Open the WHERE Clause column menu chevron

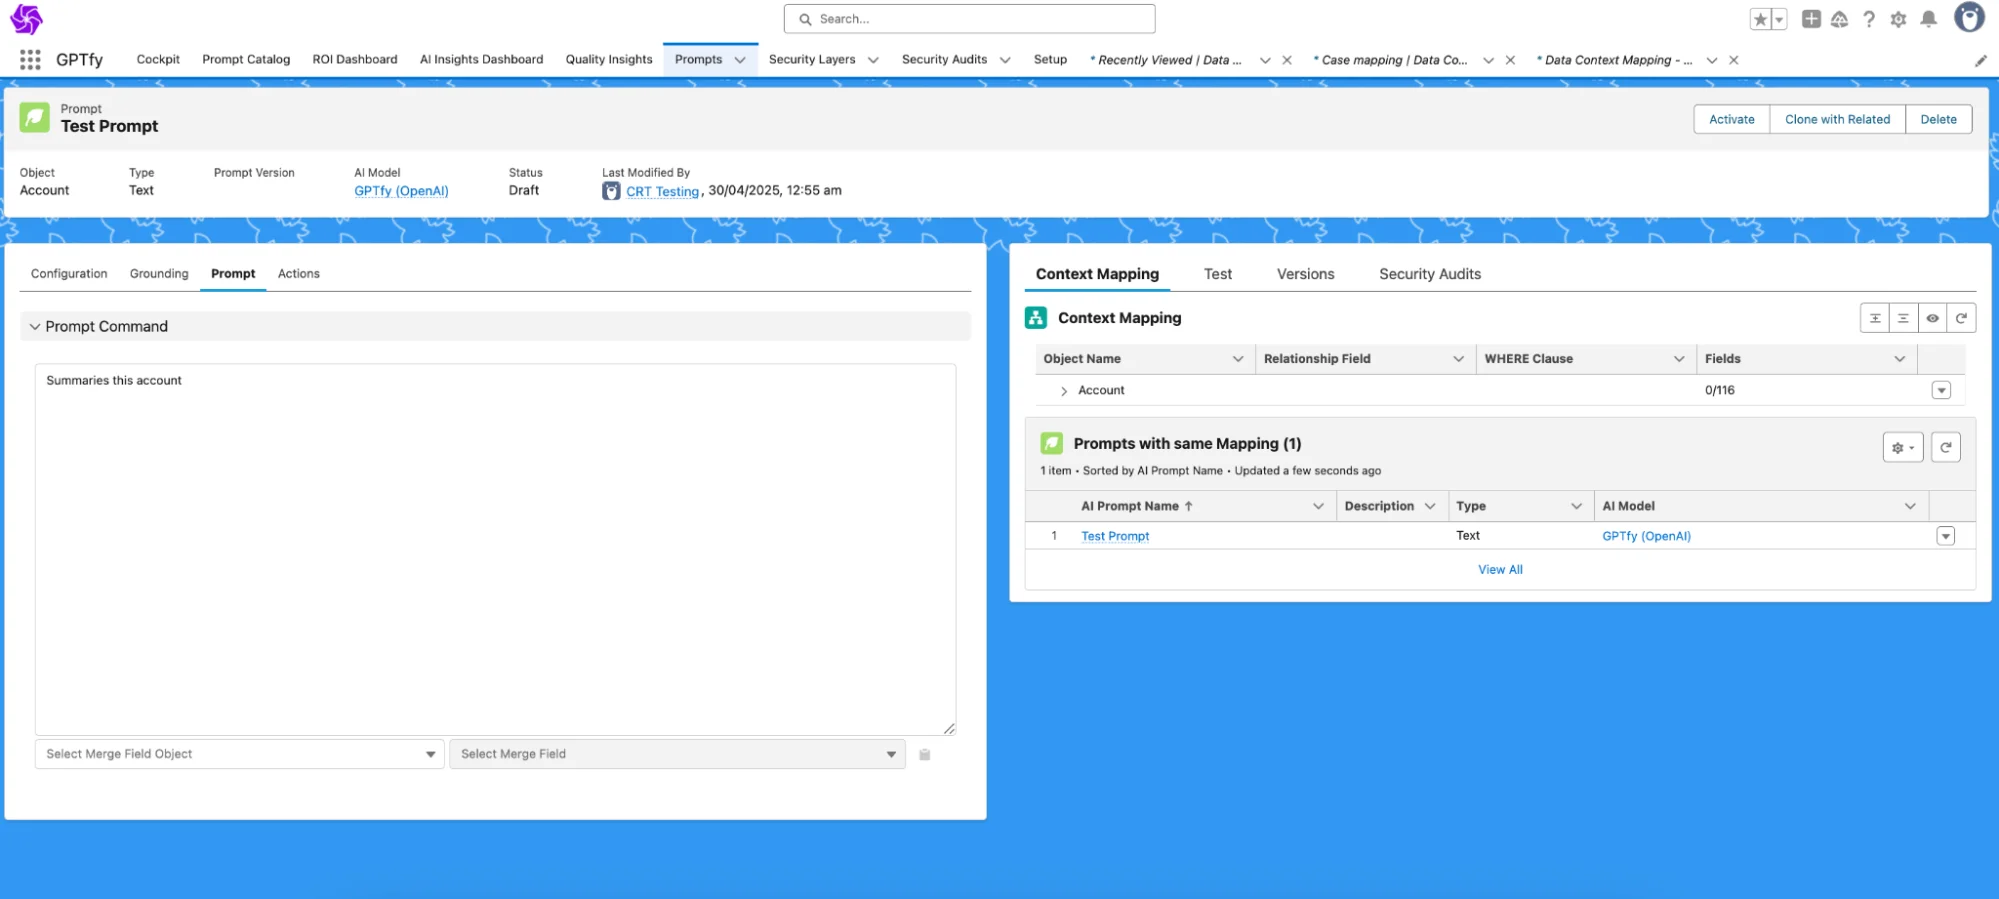1679,359
